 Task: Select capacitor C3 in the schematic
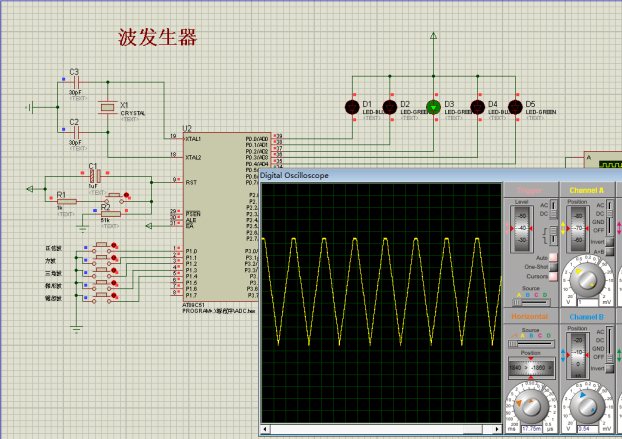pyautogui.click(x=77, y=82)
